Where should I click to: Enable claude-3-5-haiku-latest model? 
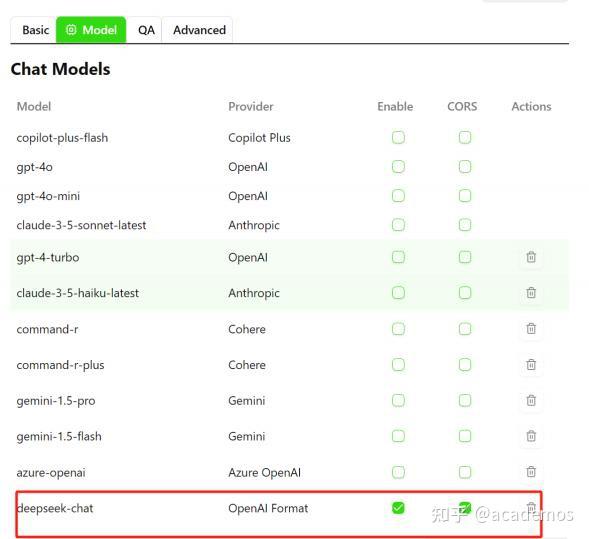pos(398,293)
